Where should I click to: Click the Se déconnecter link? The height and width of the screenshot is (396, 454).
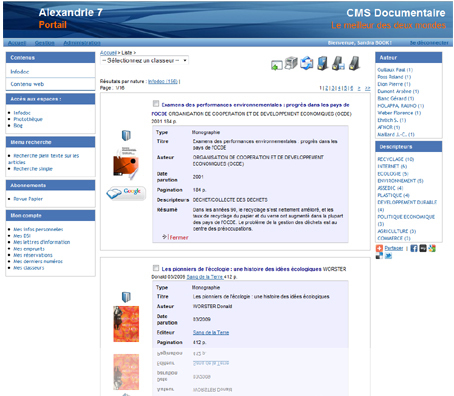click(x=429, y=43)
